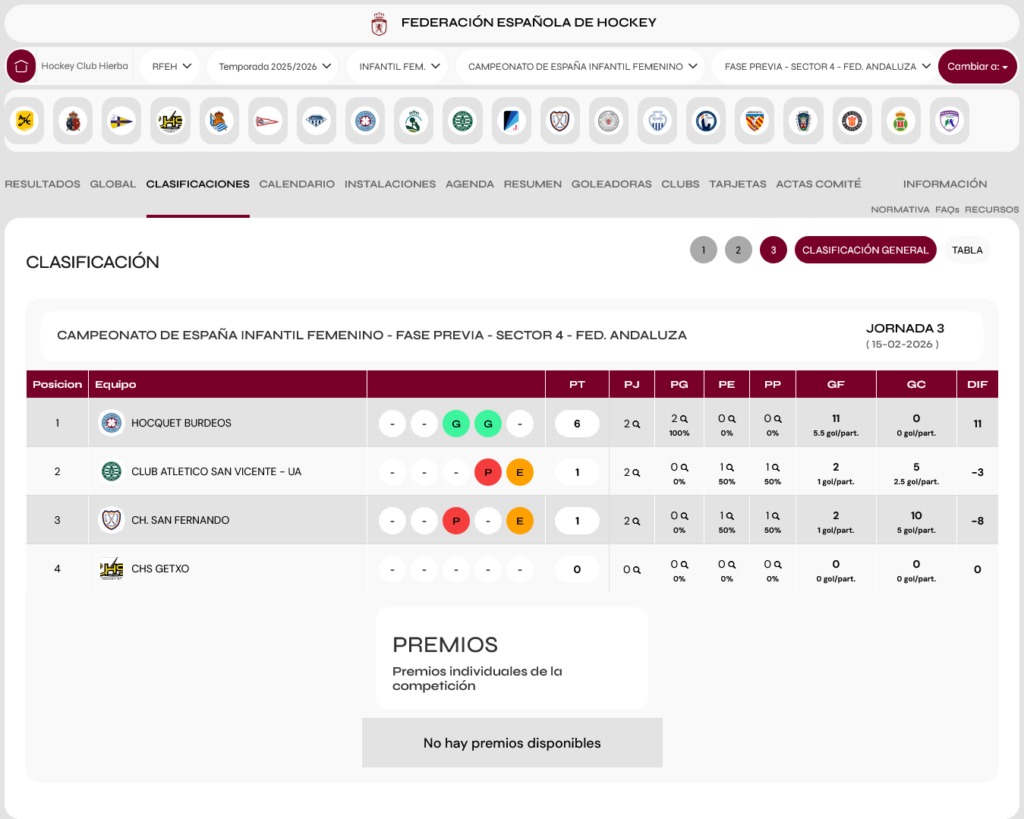Screen dimensions: 1024x819
Task: Click the Cambiar a: button
Action: pyautogui.click(x=977, y=67)
